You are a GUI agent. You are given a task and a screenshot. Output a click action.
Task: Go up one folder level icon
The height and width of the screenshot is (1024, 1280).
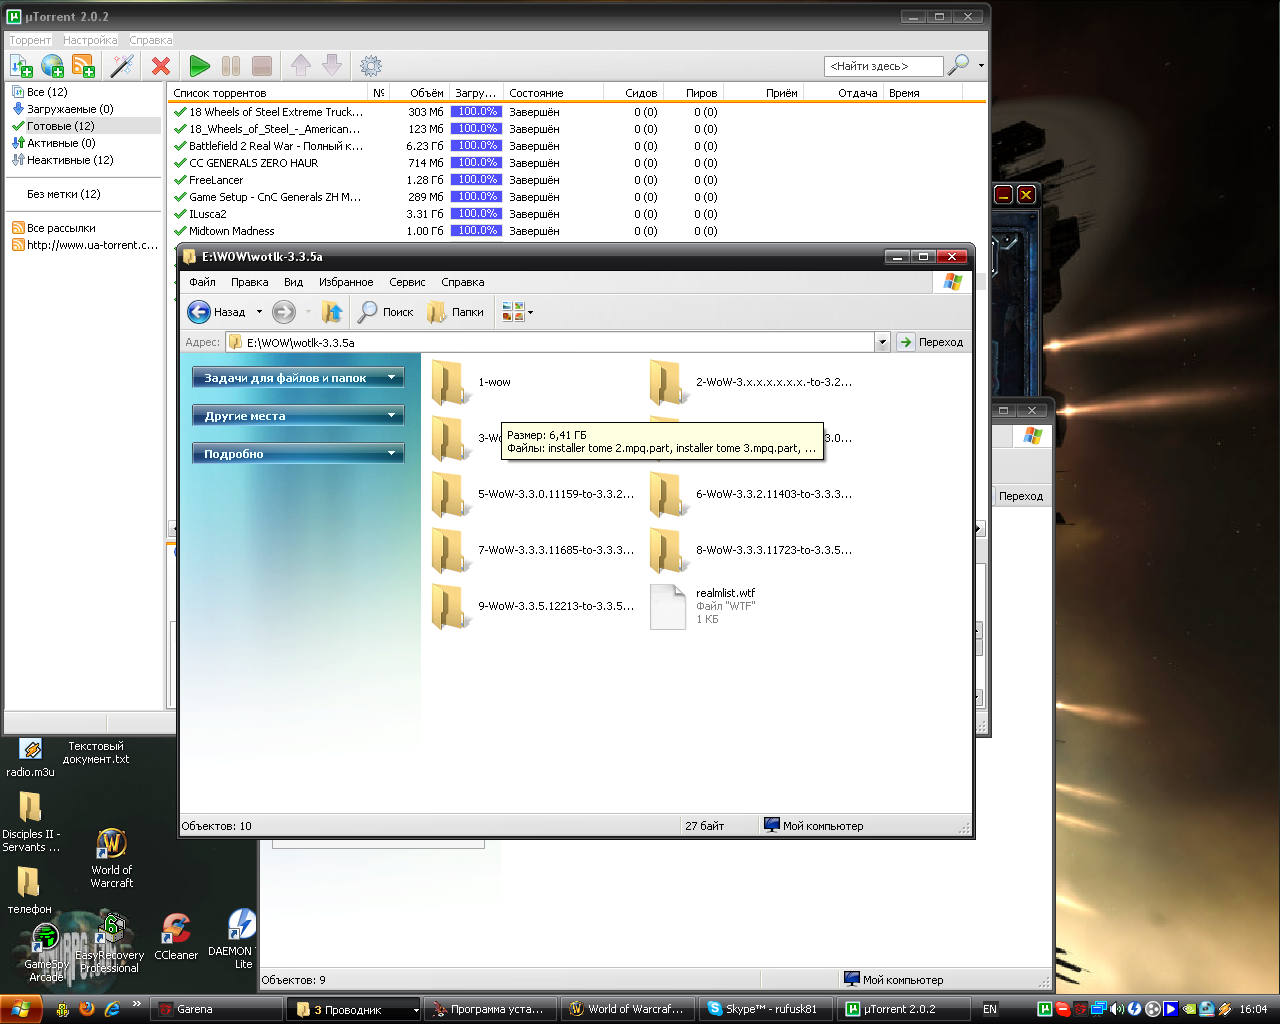click(332, 312)
